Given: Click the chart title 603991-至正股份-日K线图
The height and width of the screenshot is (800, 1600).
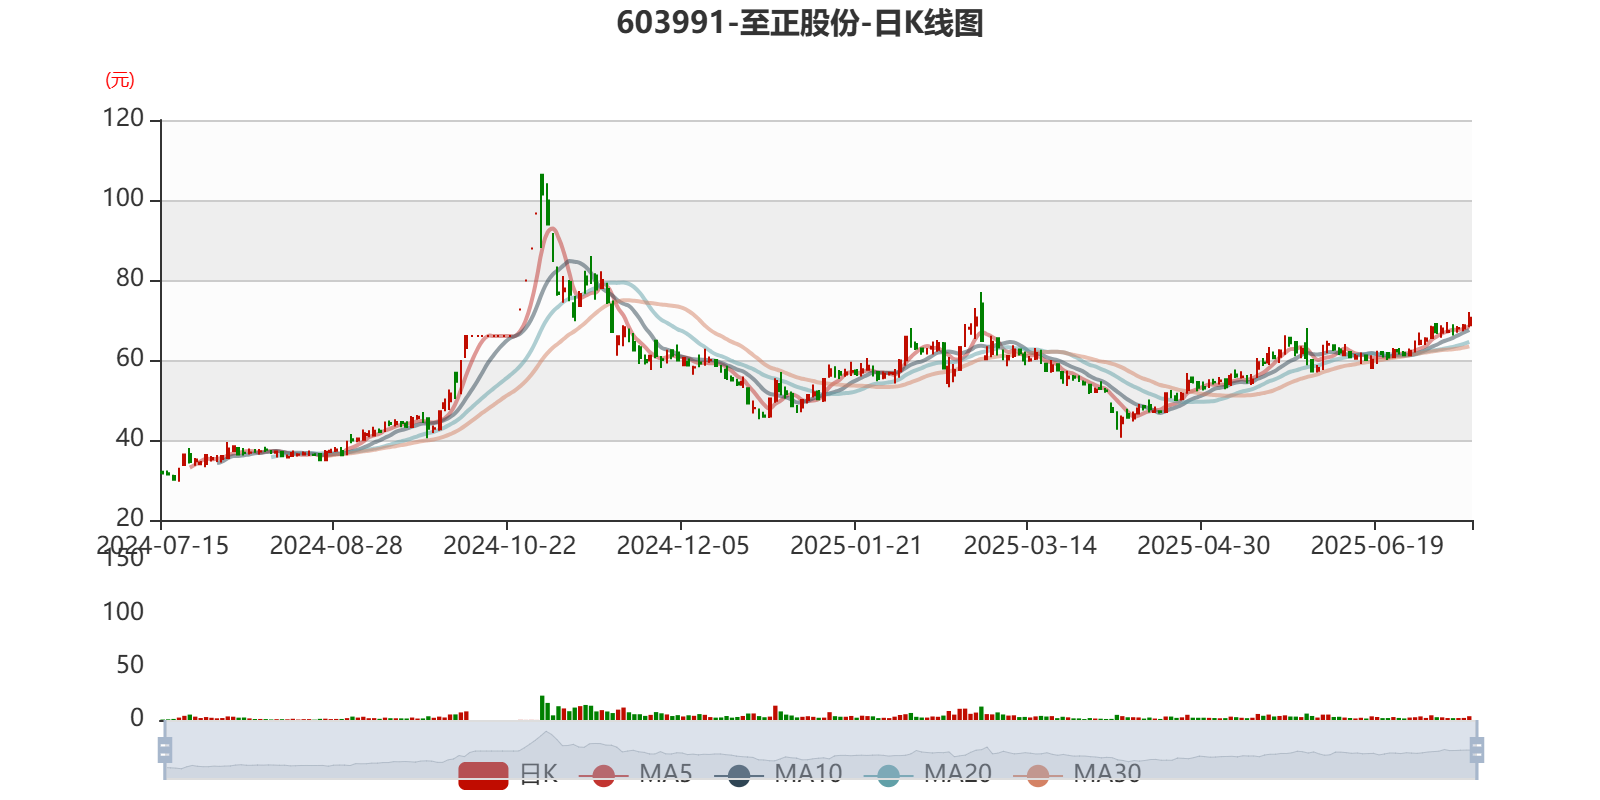Looking at the screenshot, I should pyautogui.click(x=800, y=23).
